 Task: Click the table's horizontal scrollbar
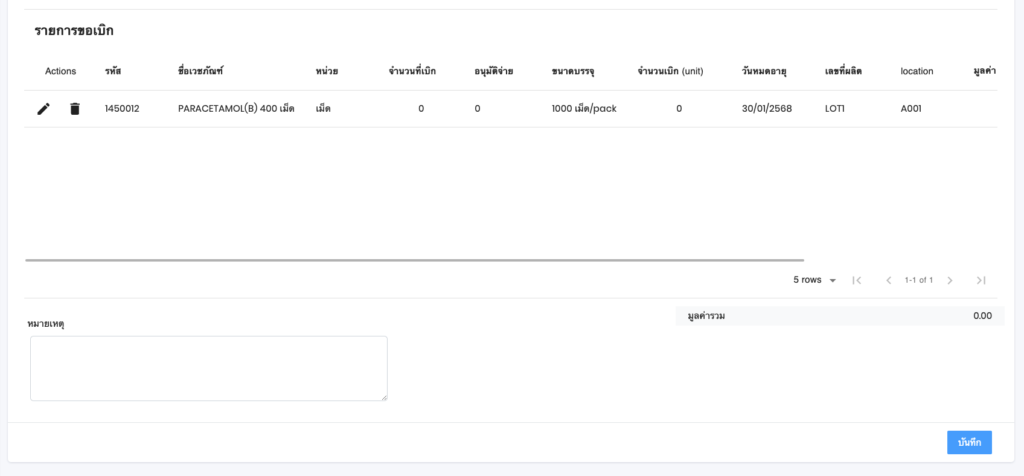(x=414, y=260)
